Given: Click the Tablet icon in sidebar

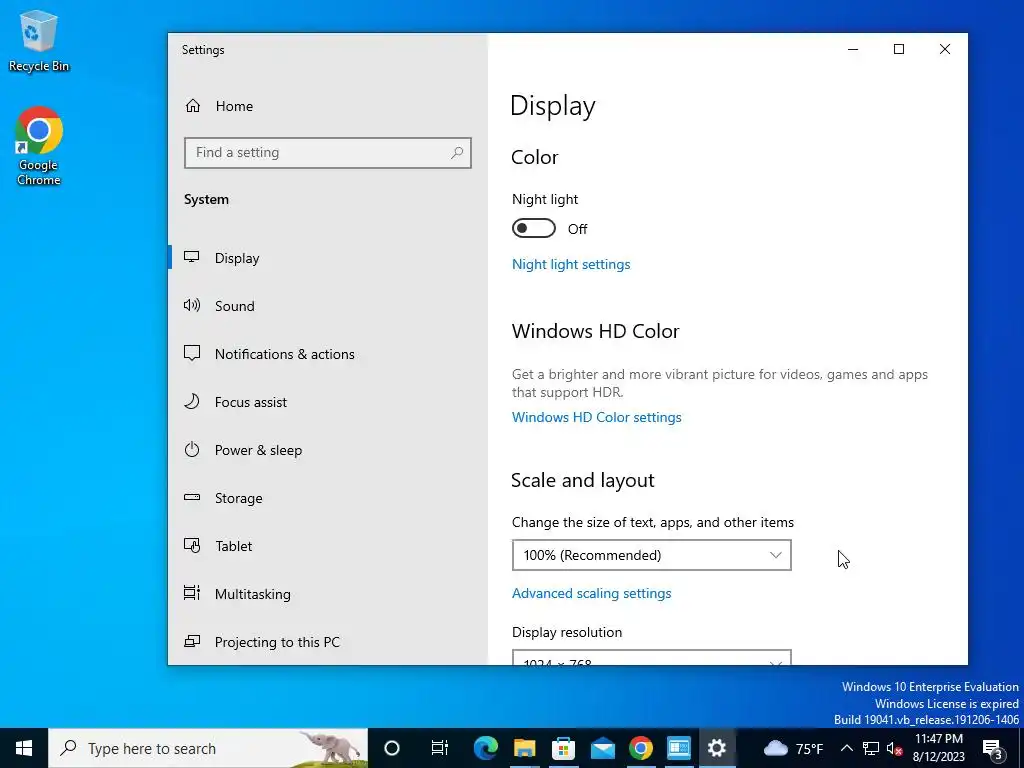Looking at the screenshot, I should tap(192, 545).
